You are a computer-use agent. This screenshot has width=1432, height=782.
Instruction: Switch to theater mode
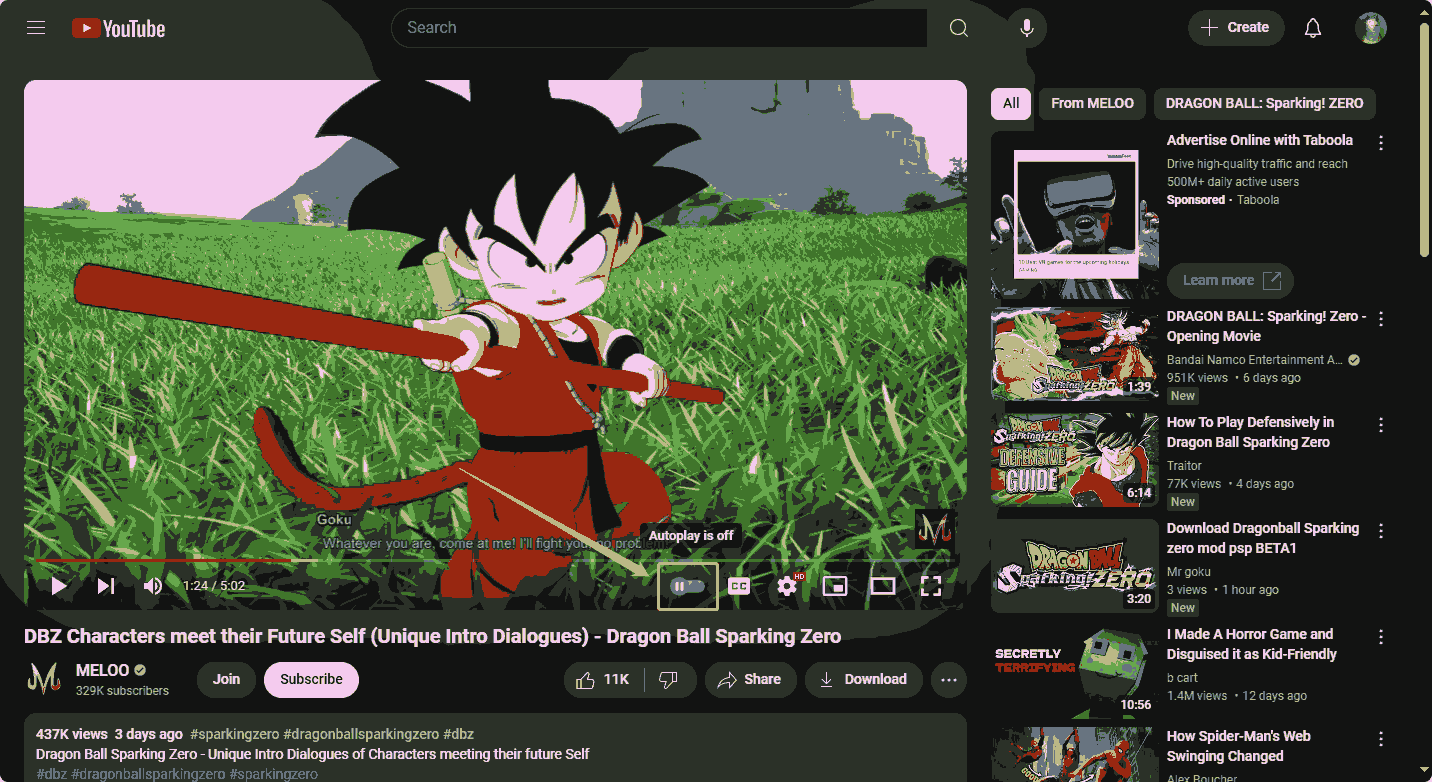point(883,586)
